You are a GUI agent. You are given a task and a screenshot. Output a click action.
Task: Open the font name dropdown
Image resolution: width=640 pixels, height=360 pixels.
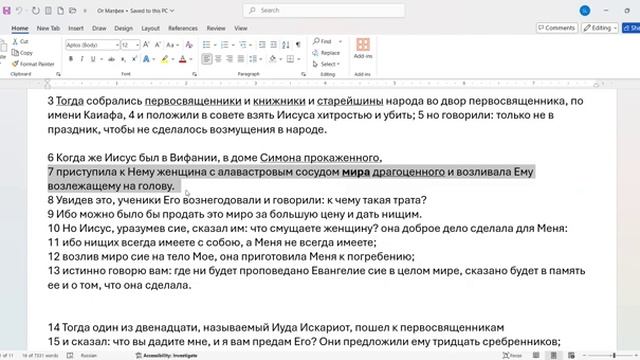[117, 44]
